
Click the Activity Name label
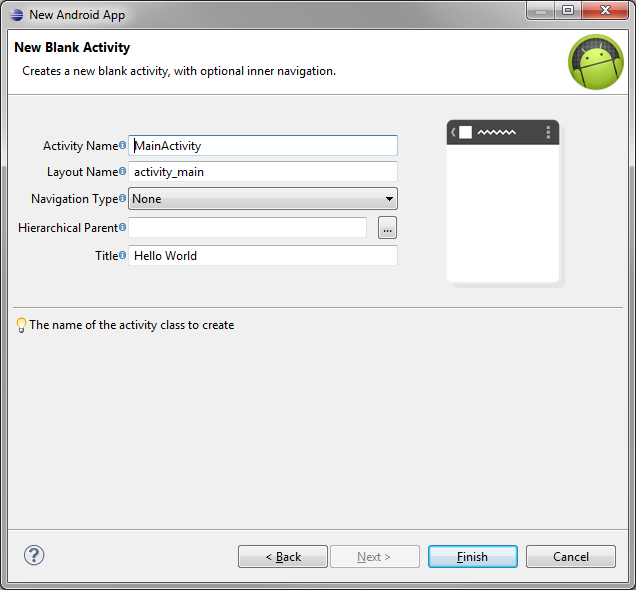80,146
